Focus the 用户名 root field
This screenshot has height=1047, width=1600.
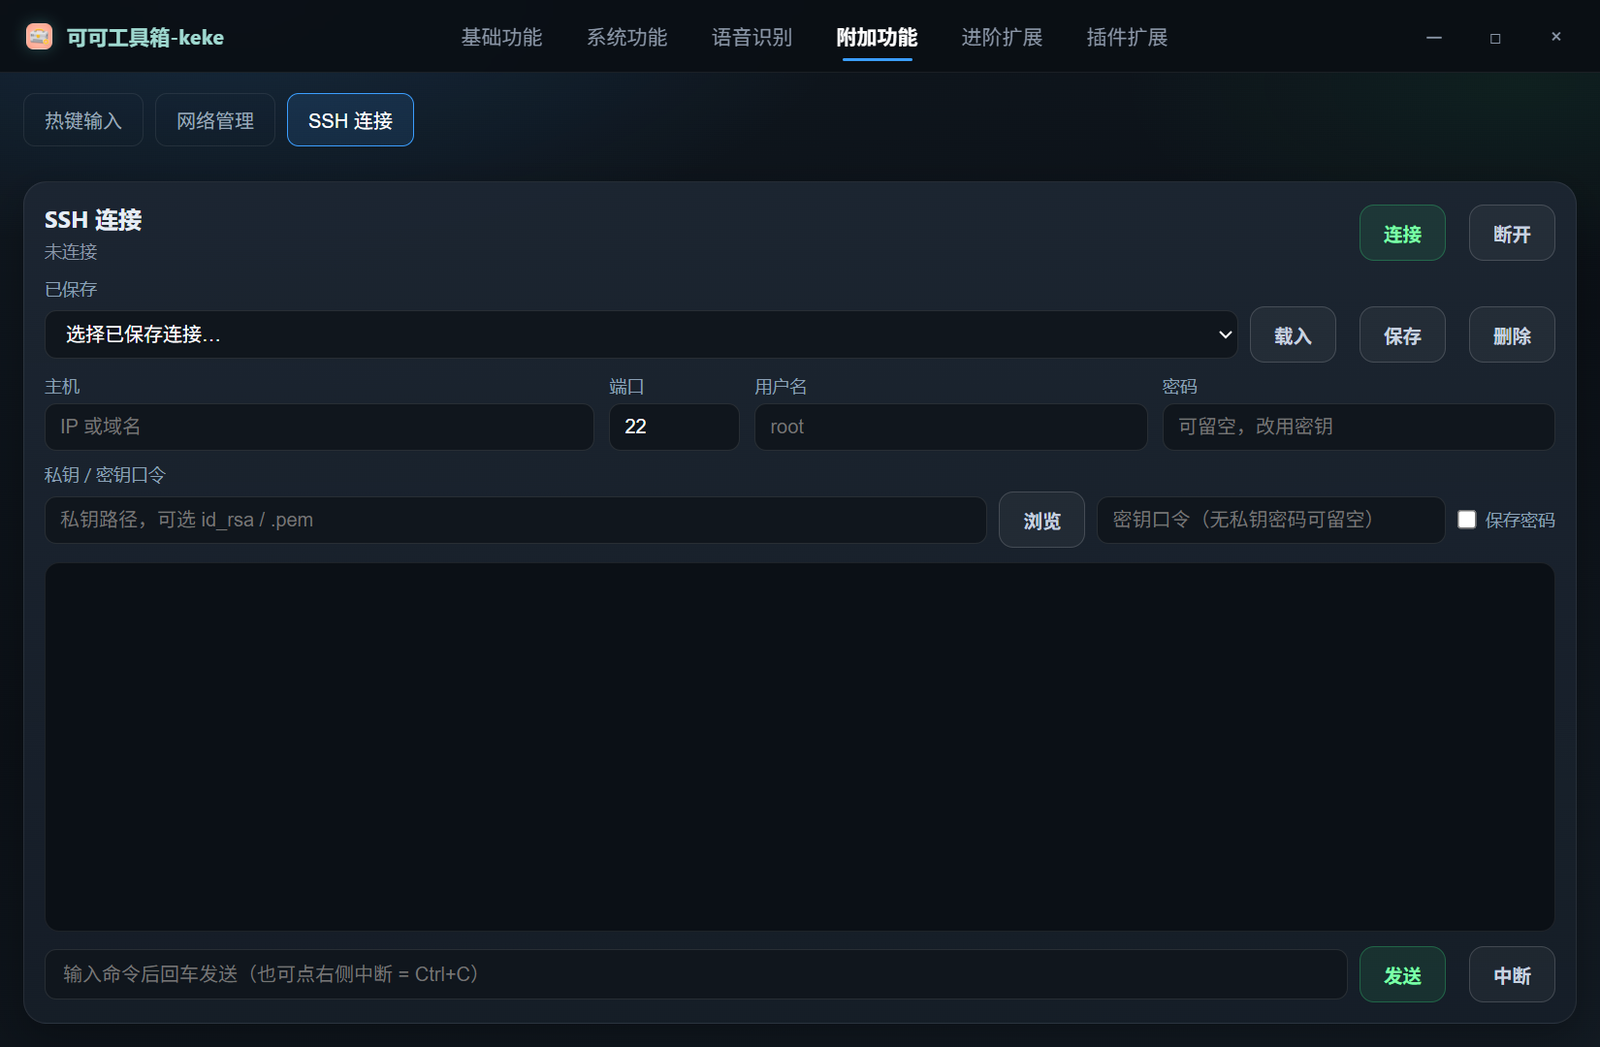[x=951, y=427]
